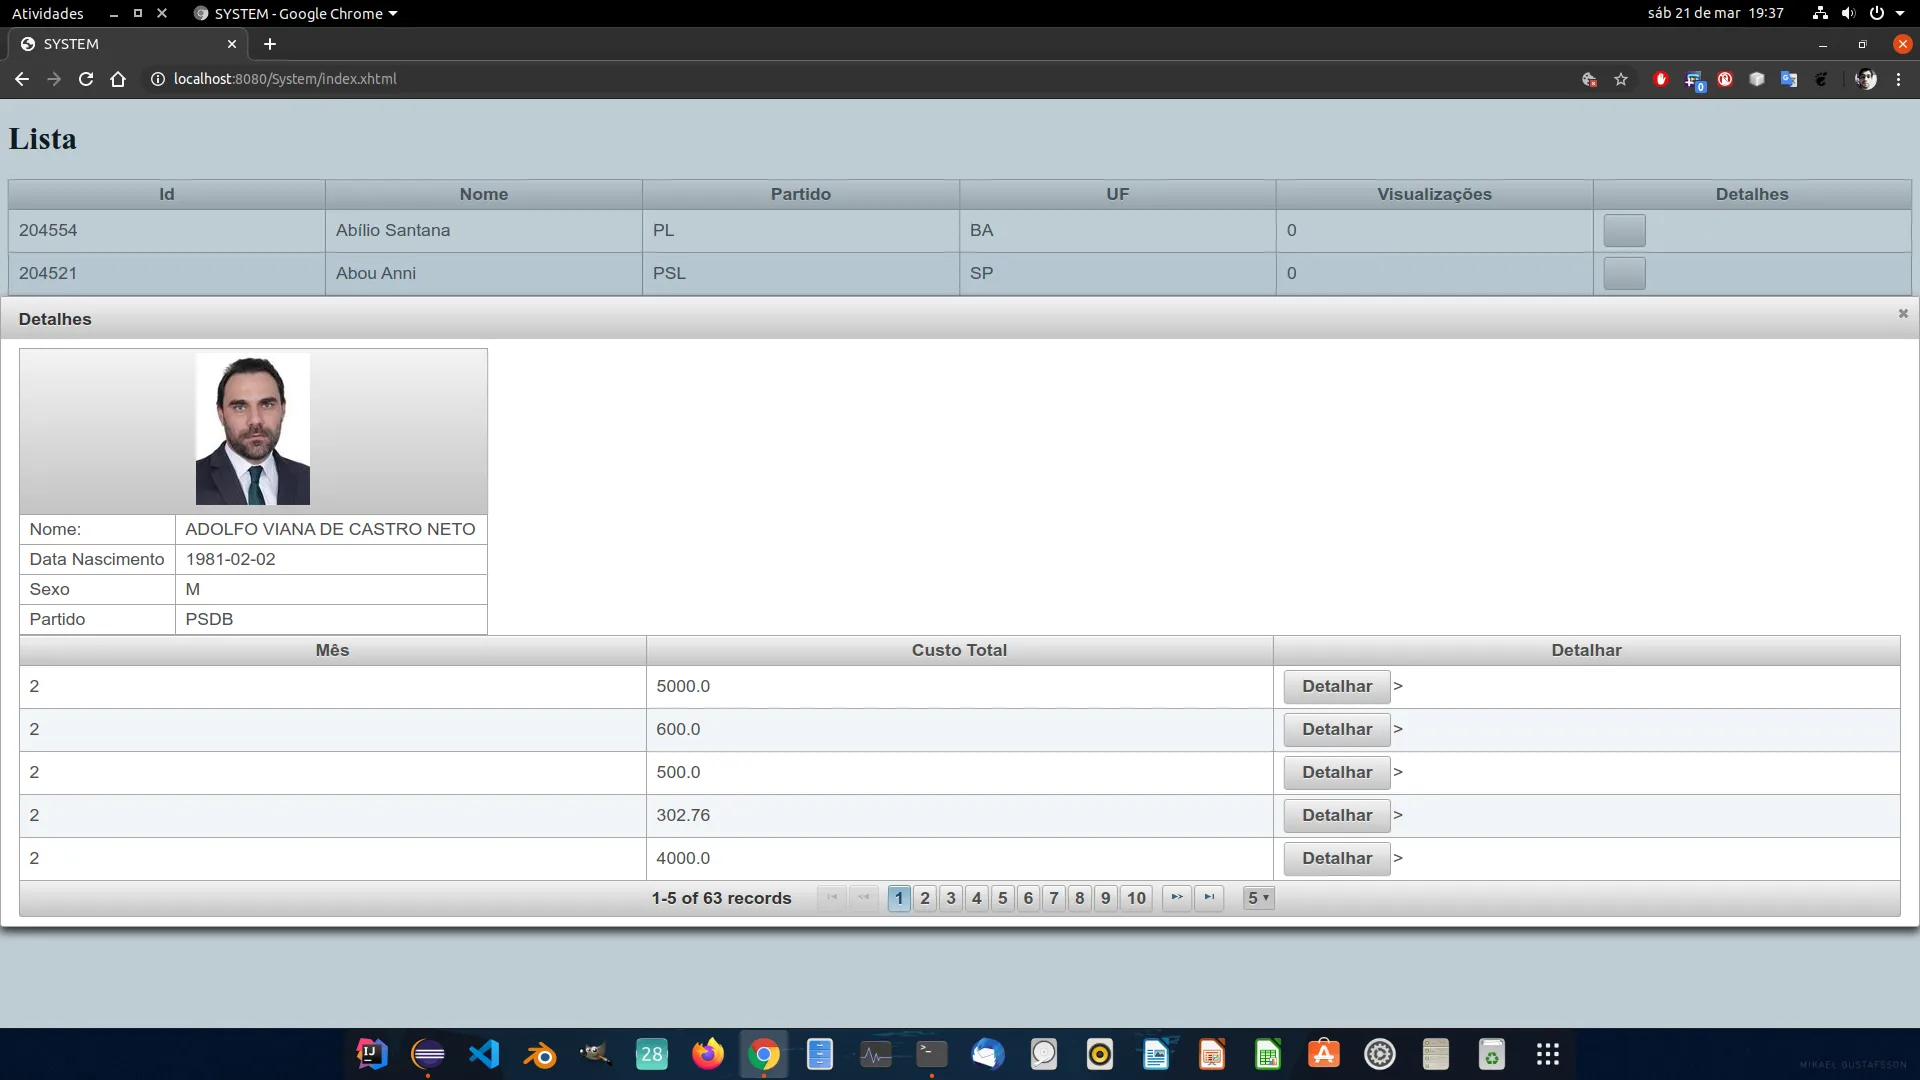This screenshot has height=1080, width=1920.
Task: Open Google Translate extension
Action: click(x=1789, y=79)
